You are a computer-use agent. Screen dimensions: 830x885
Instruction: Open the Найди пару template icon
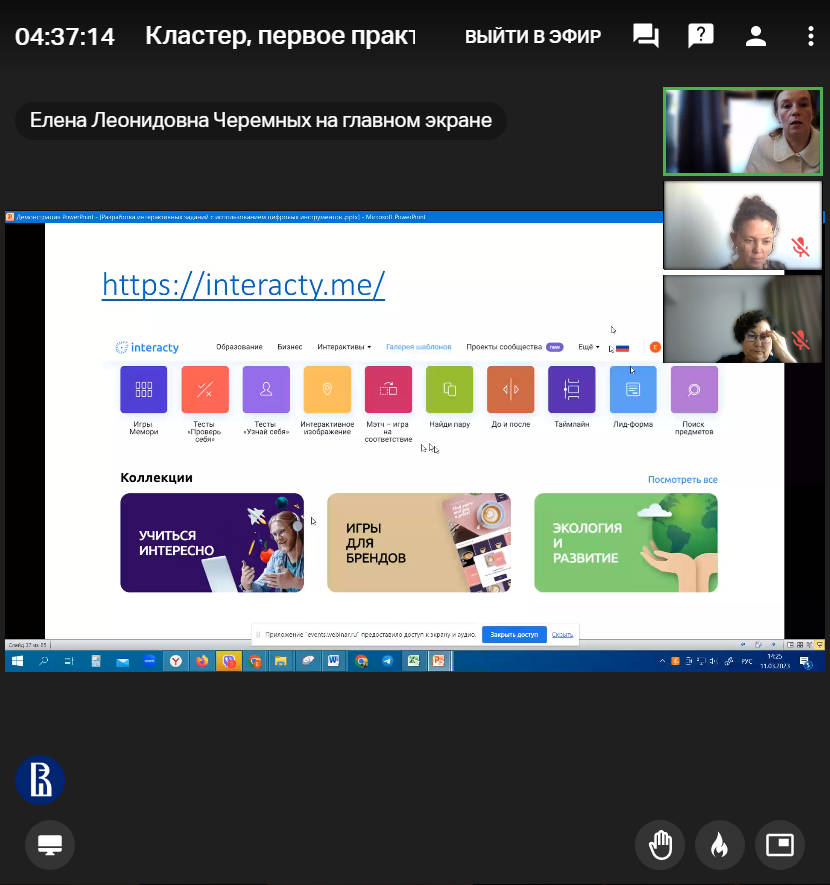point(449,390)
